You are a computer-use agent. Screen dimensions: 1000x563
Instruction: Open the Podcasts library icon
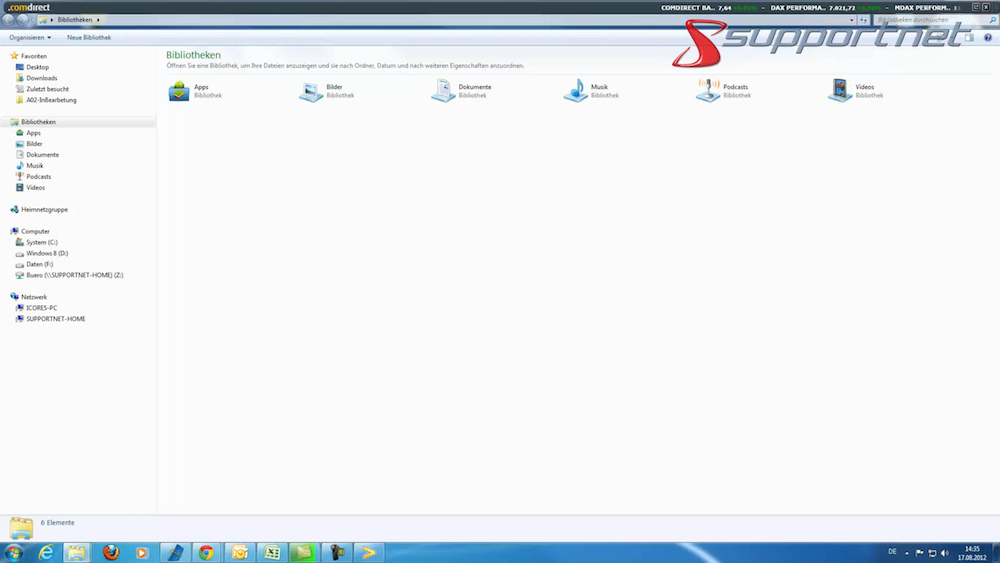(x=708, y=91)
